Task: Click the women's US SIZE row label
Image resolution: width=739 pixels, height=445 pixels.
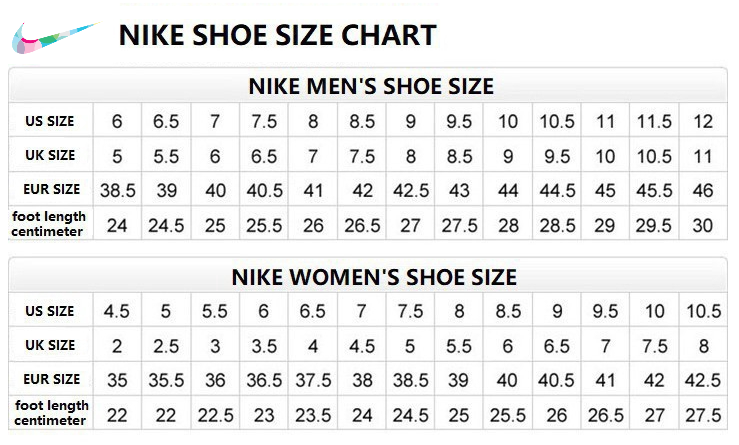Action: (x=50, y=311)
